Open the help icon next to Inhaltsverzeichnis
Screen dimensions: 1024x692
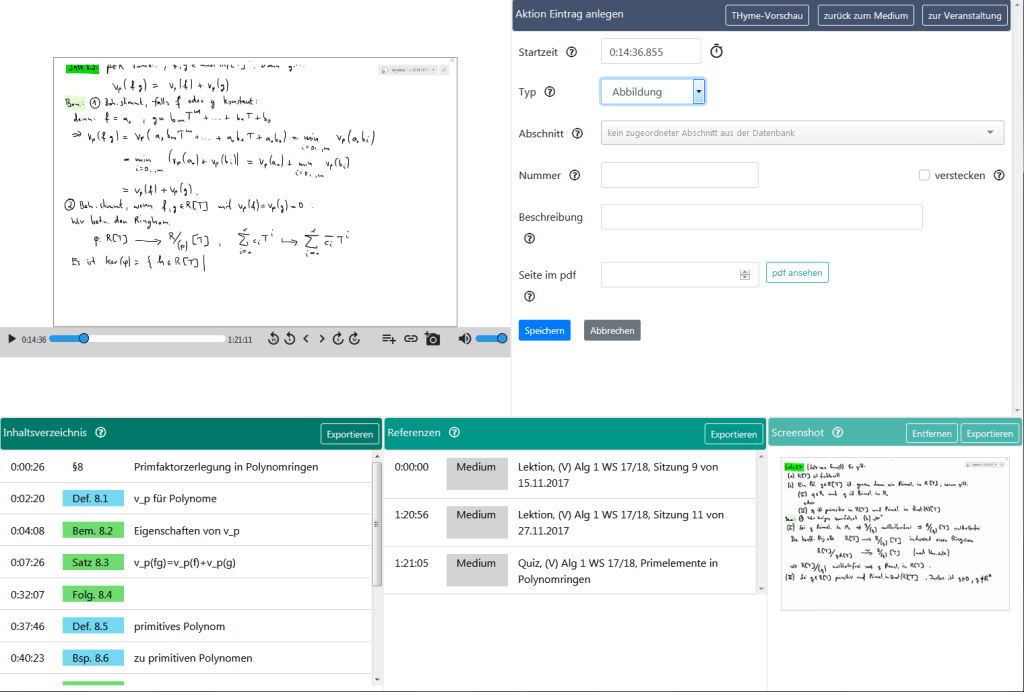coord(101,433)
